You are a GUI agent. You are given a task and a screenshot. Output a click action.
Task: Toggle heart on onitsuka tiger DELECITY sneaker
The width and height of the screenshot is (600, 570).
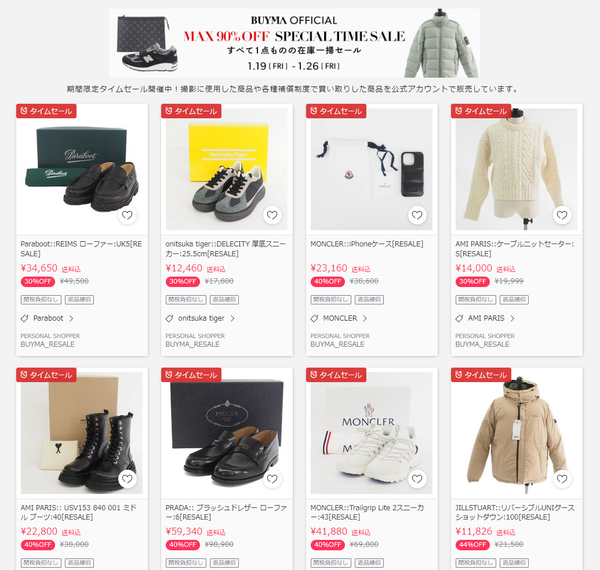pos(272,215)
